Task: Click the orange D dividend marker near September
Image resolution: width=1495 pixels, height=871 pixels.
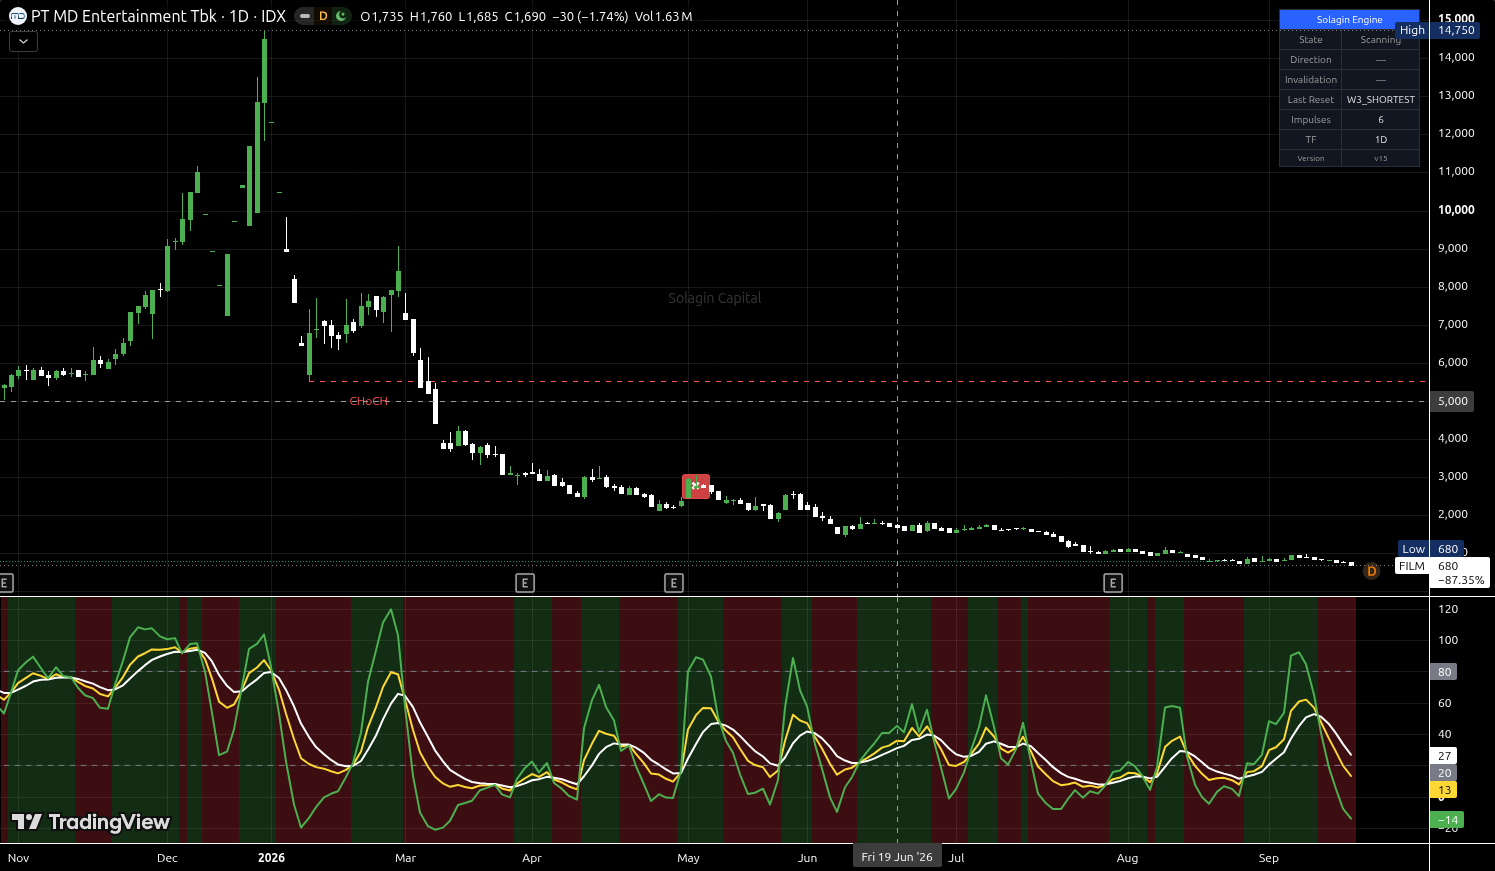Action: (1371, 571)
